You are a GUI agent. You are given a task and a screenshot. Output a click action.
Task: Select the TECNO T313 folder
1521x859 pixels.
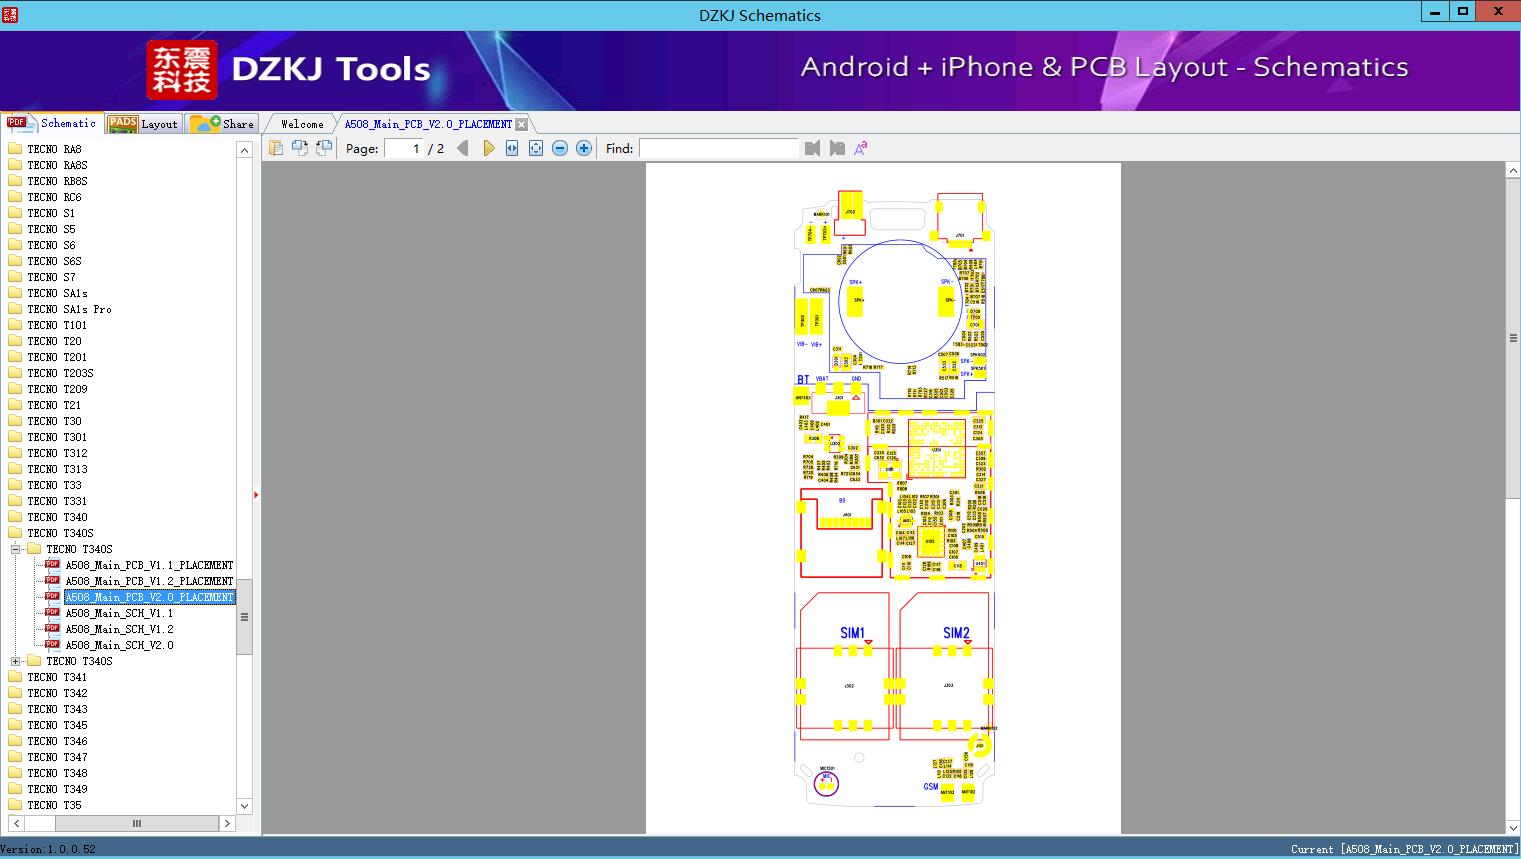click(x=57, y=469)
